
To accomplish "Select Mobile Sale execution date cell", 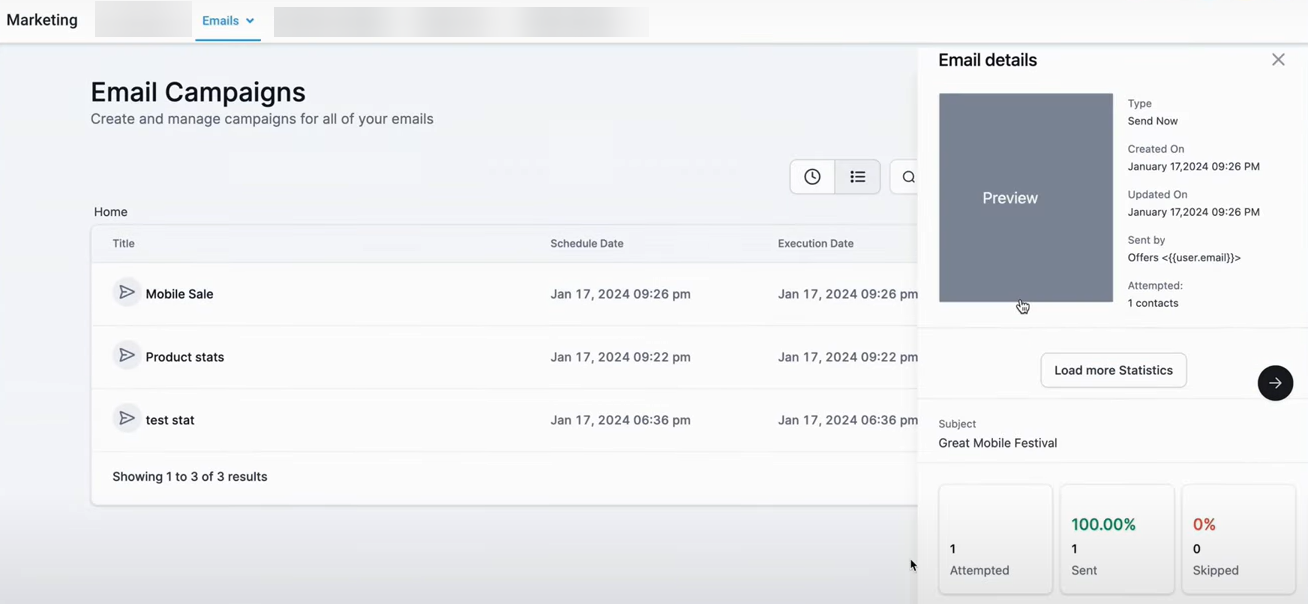I will coord(848,294).
